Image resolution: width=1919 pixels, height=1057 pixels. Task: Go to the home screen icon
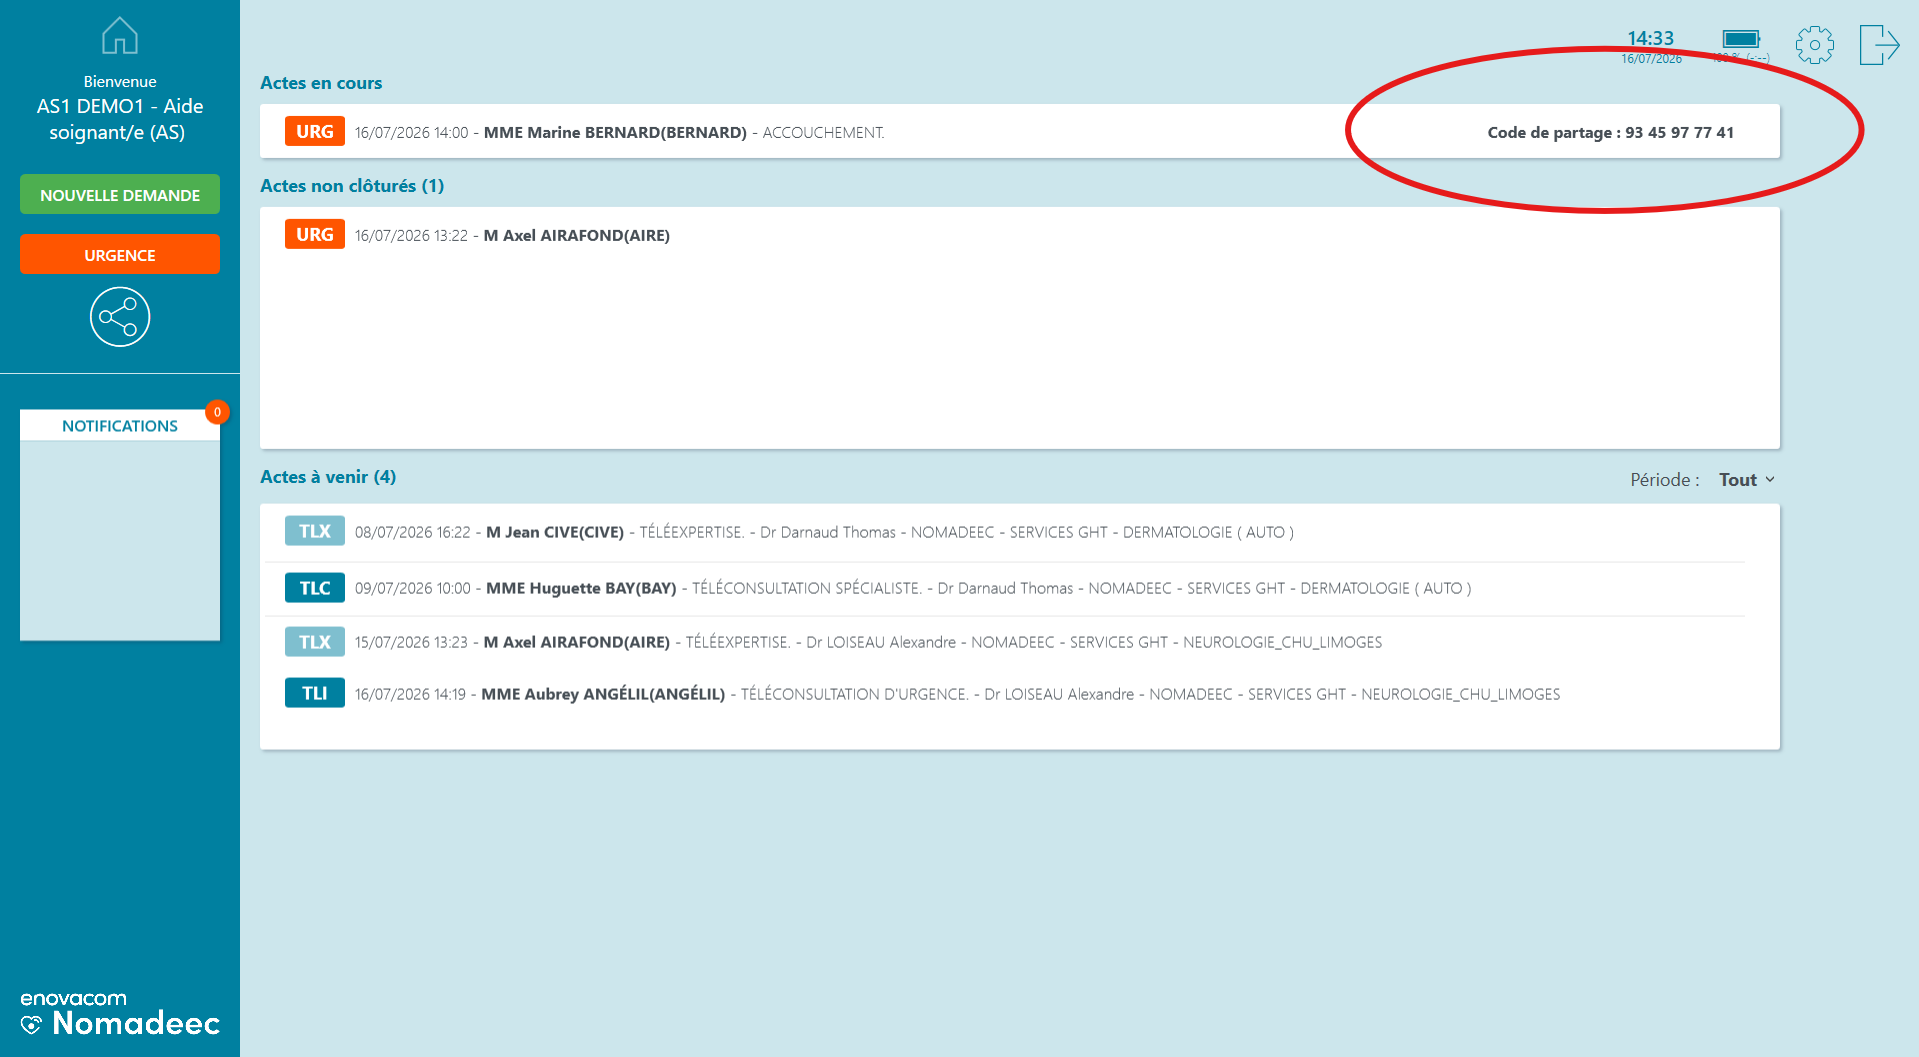click(120, 36)
